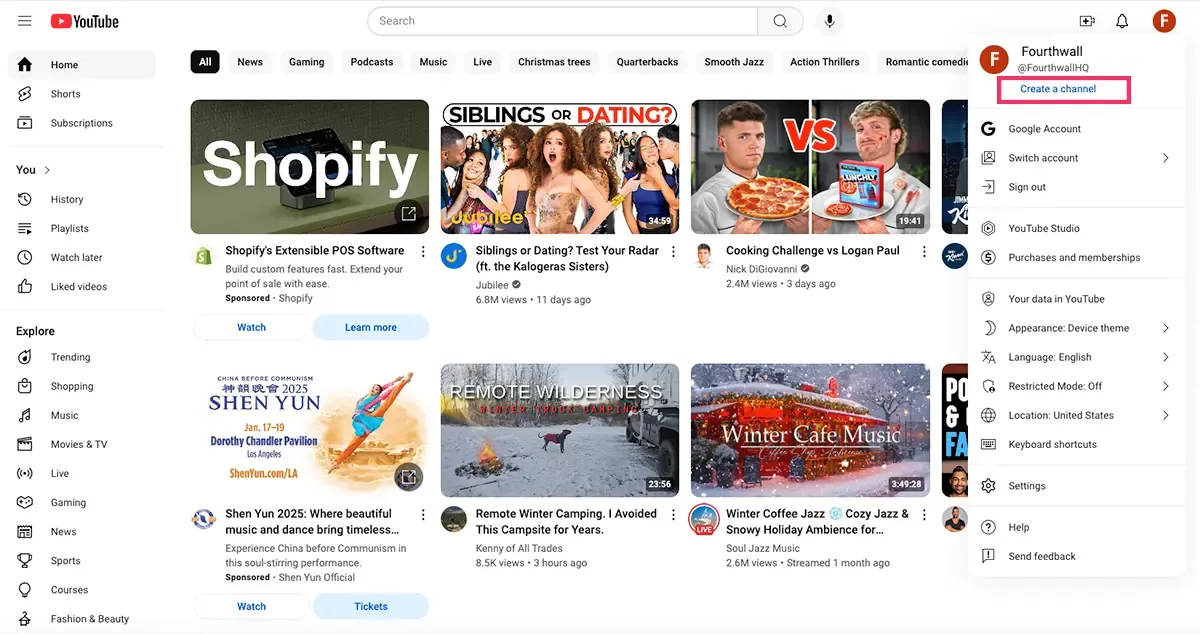
Task: Open the hamburger guide menu
Action: click(25, 21)
